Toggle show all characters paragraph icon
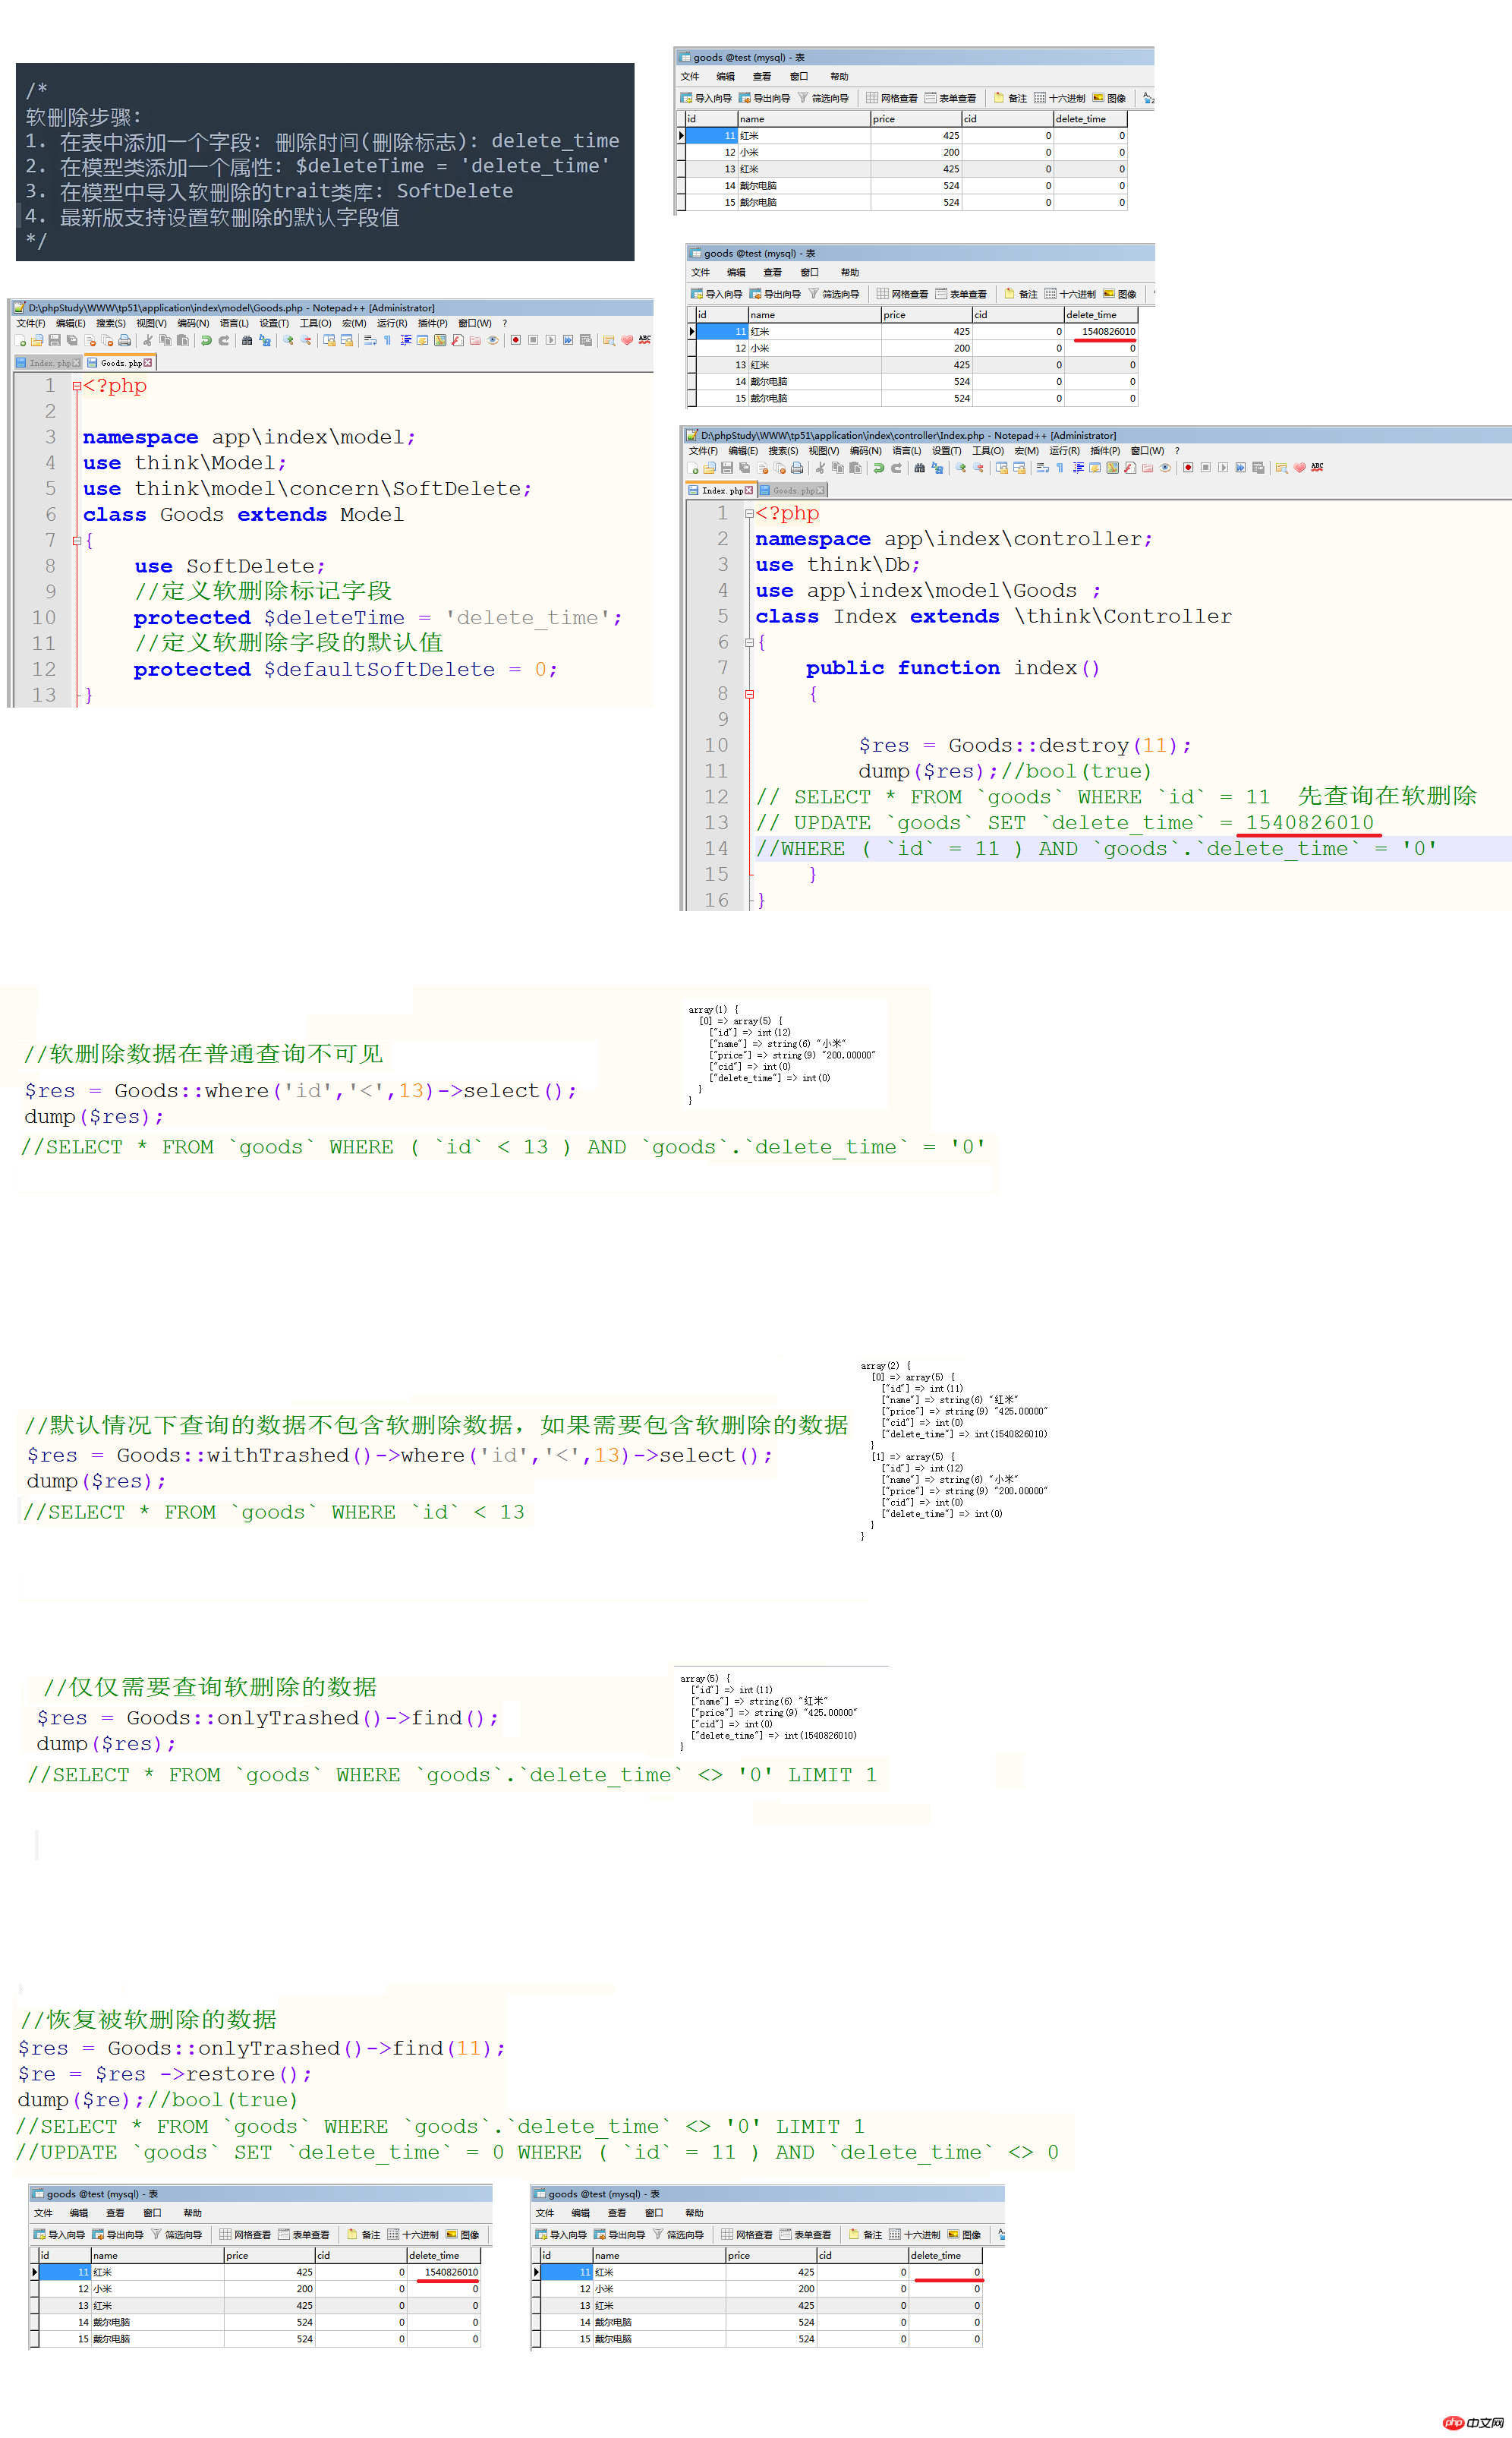 point(388,341)
